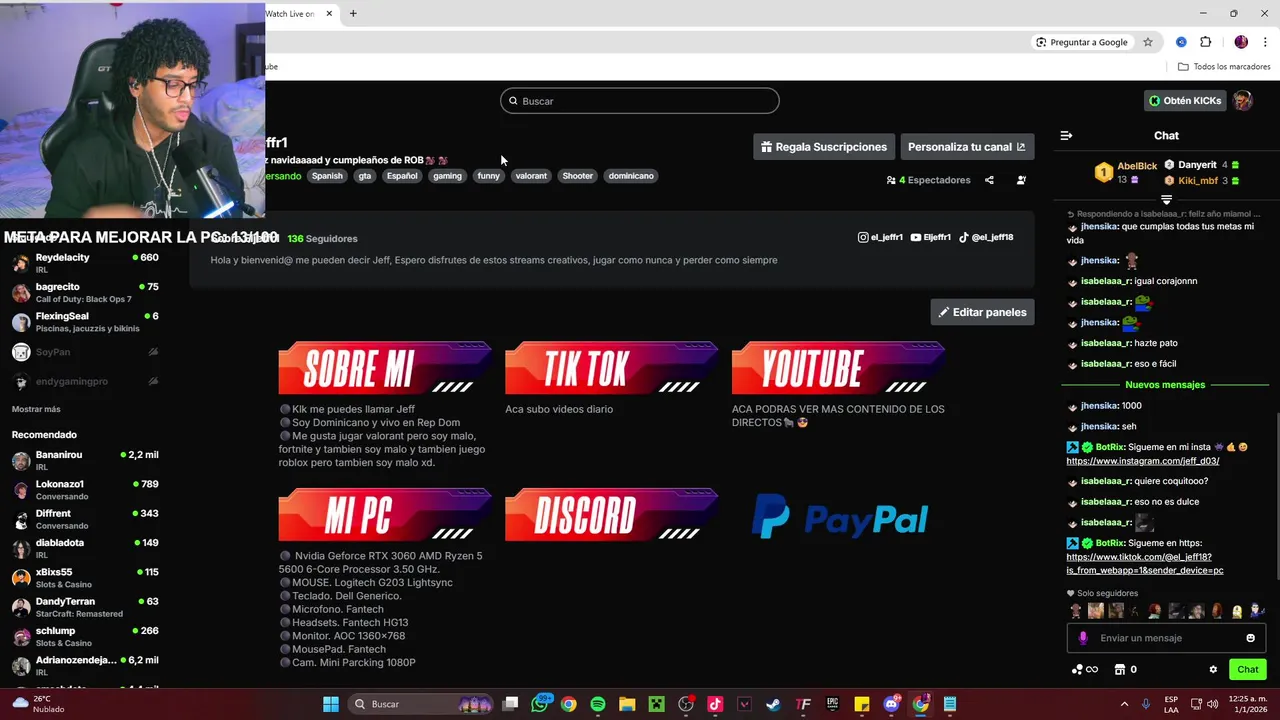Open Todos los marcadores folder

(1224, 67)
